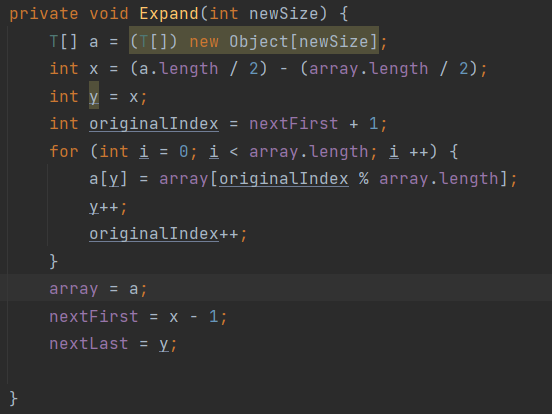Click the y++ statement
Viewport: 552px width, 414px height.
[x=108, y=207]
